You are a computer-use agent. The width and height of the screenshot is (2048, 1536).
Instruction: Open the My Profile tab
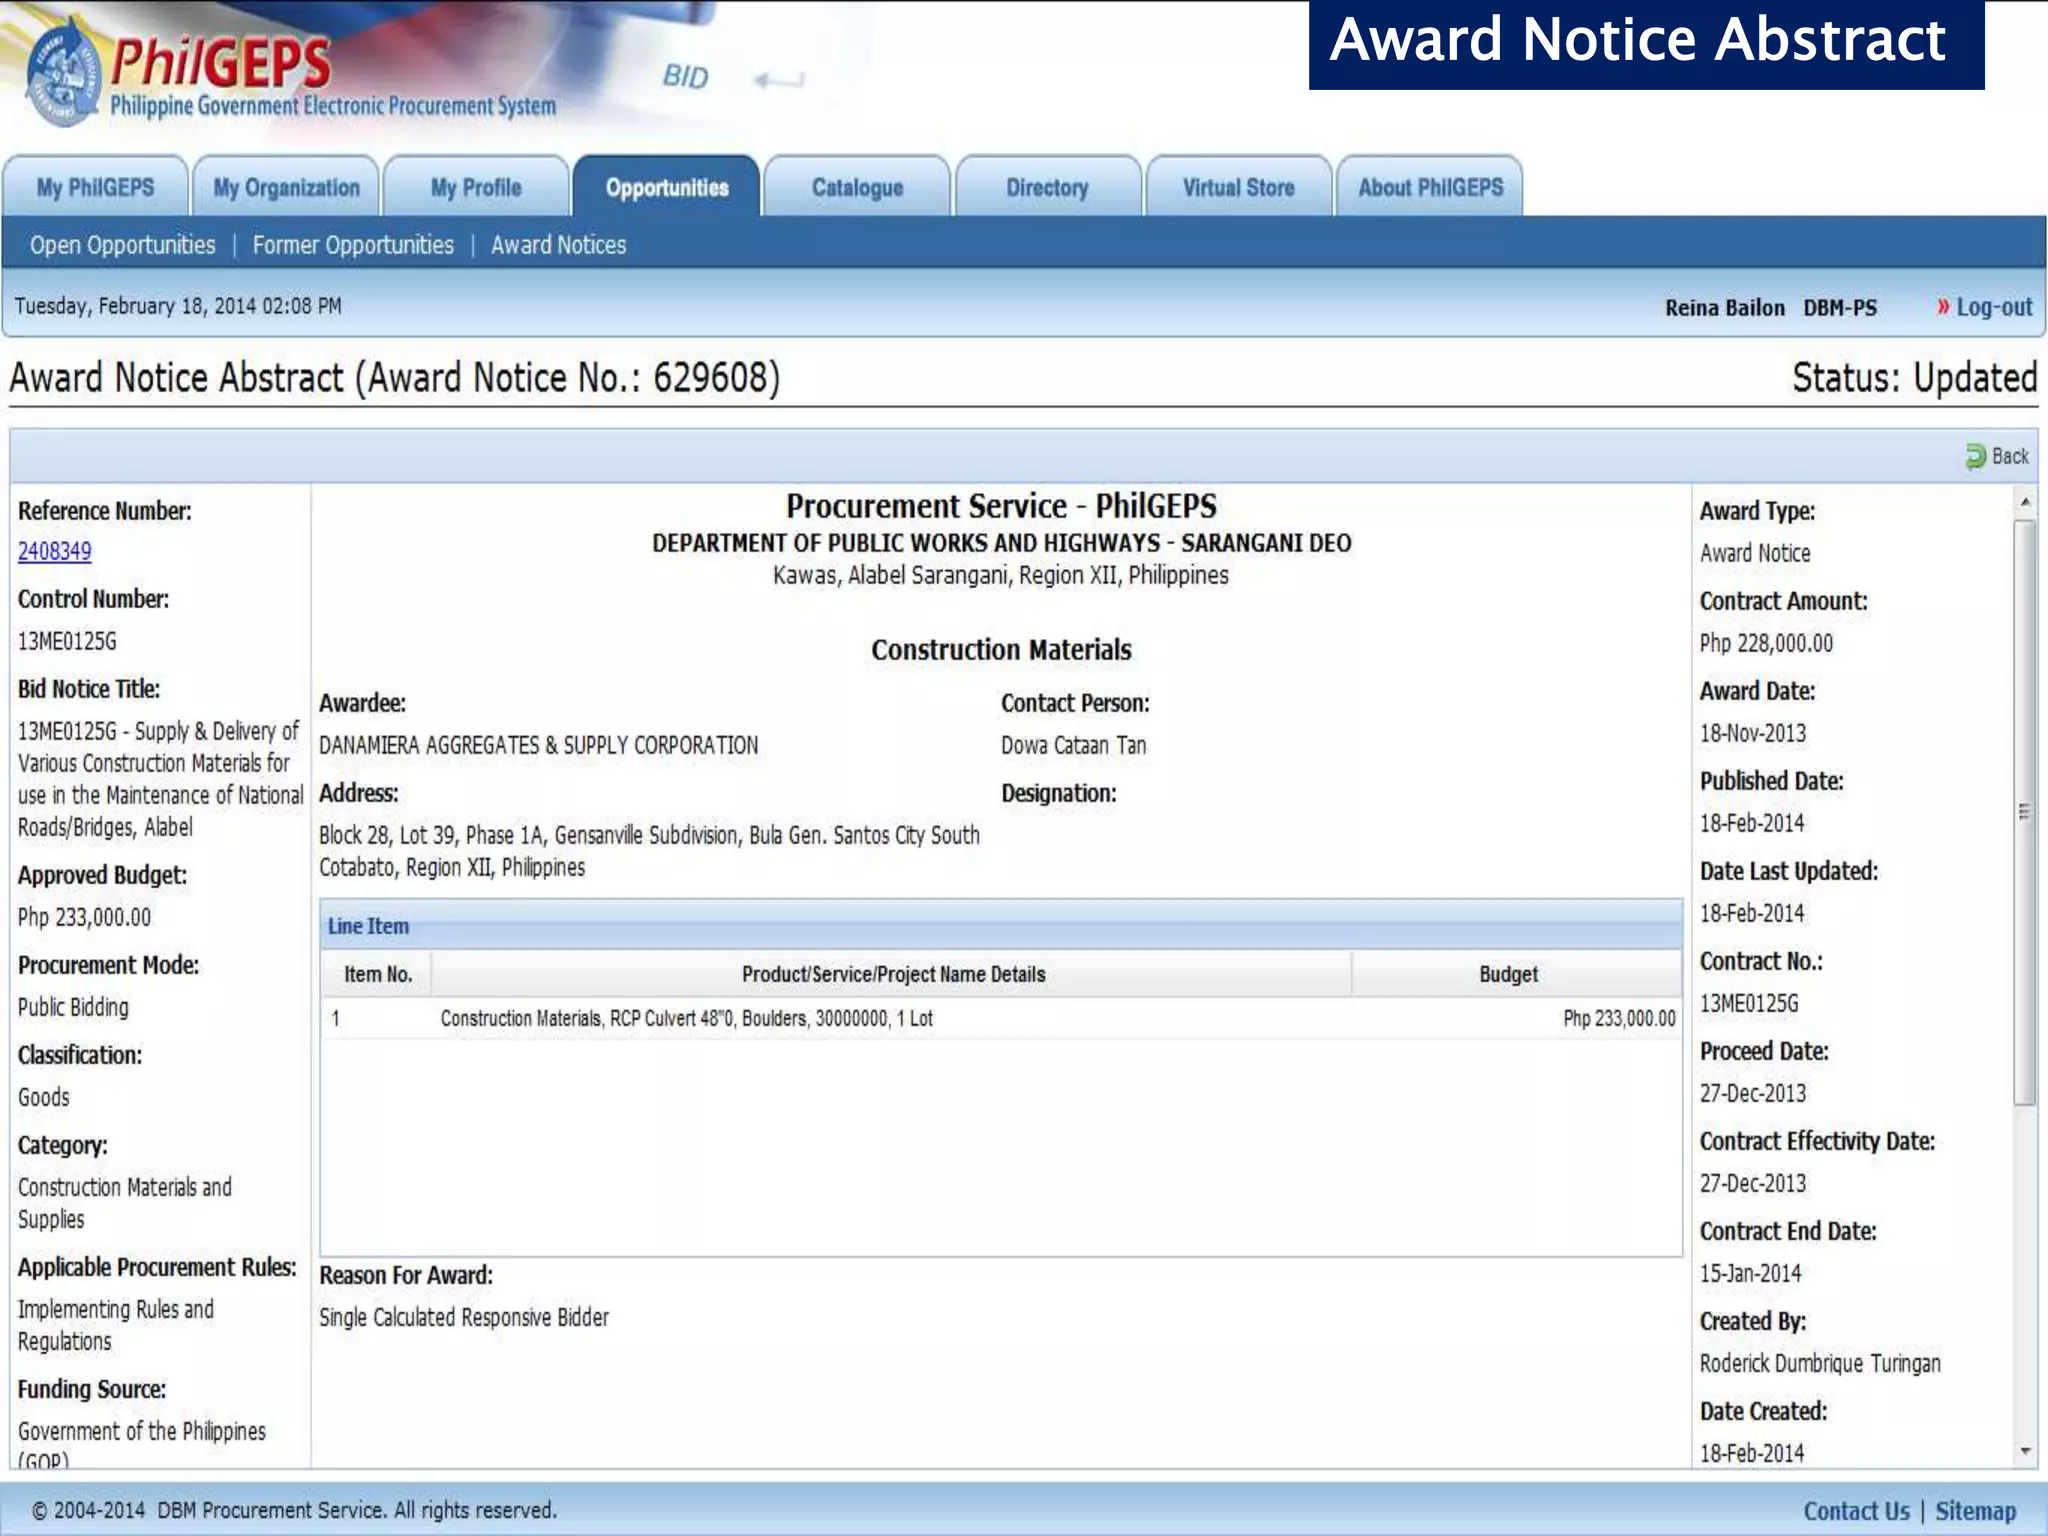coord(476,188)
